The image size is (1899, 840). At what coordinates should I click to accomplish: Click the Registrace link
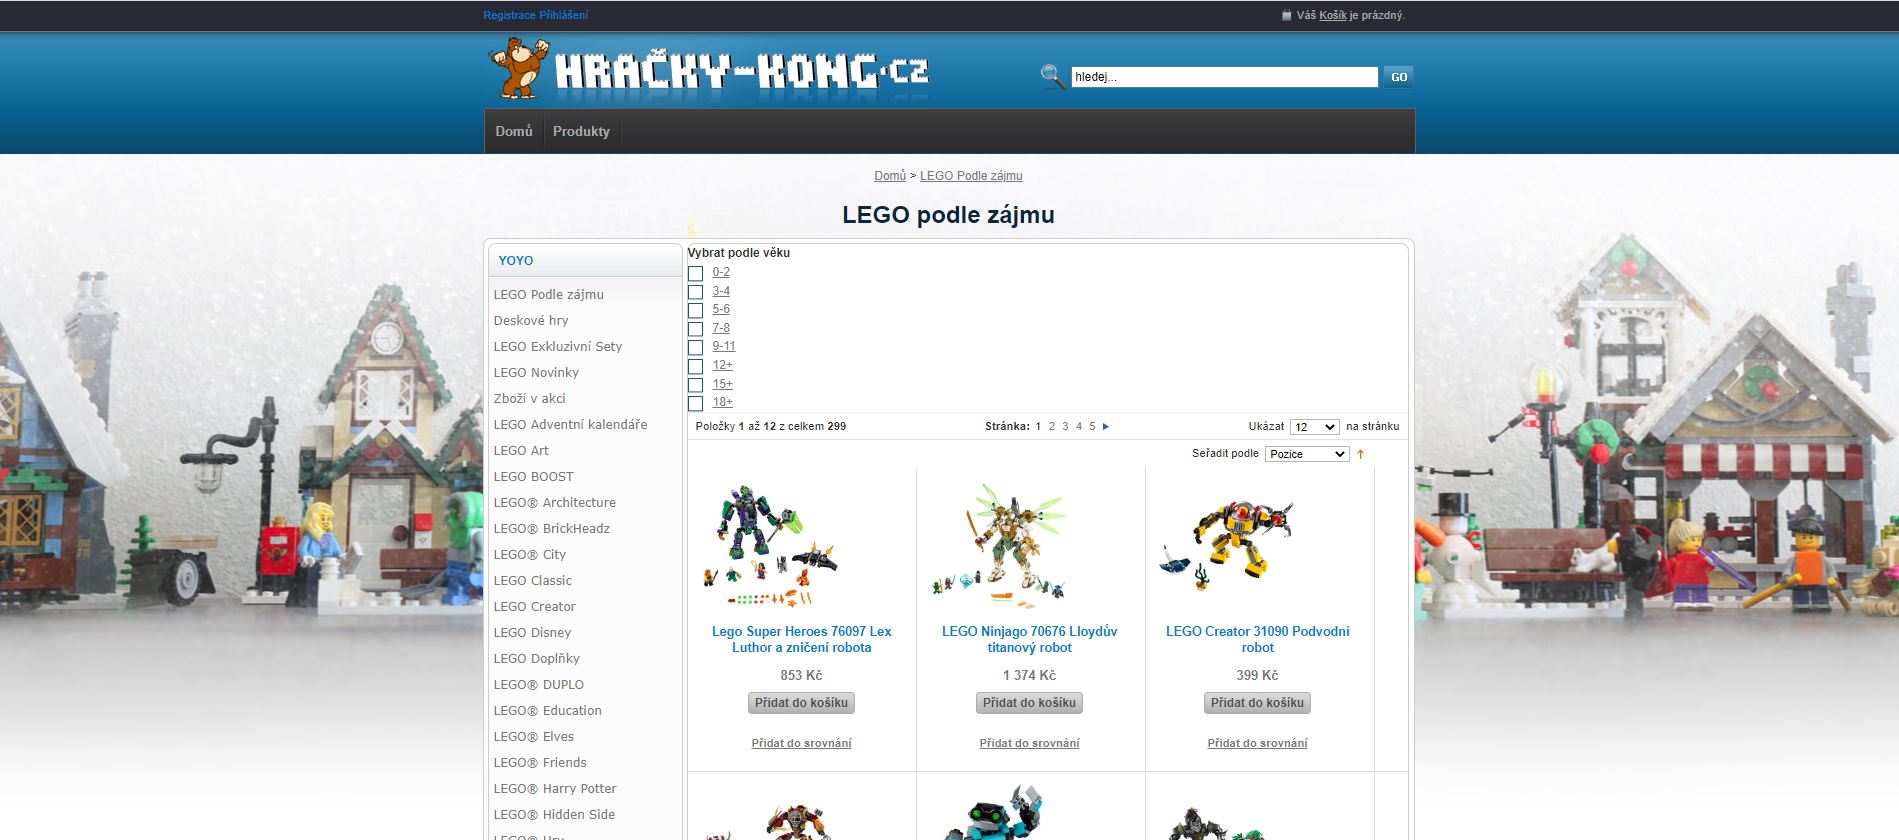(x=509, y=15)
